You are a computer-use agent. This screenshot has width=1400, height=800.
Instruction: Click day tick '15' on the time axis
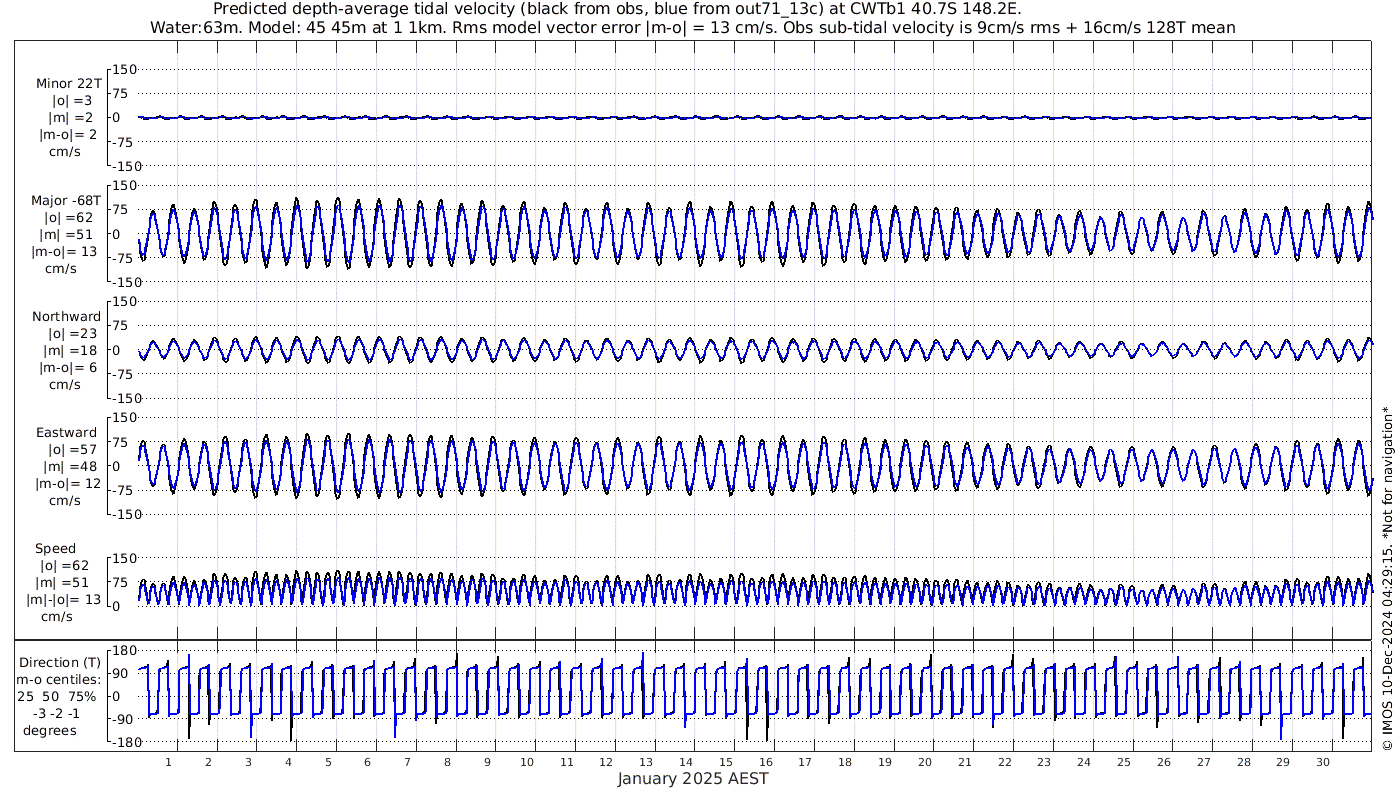click(726, 762)
